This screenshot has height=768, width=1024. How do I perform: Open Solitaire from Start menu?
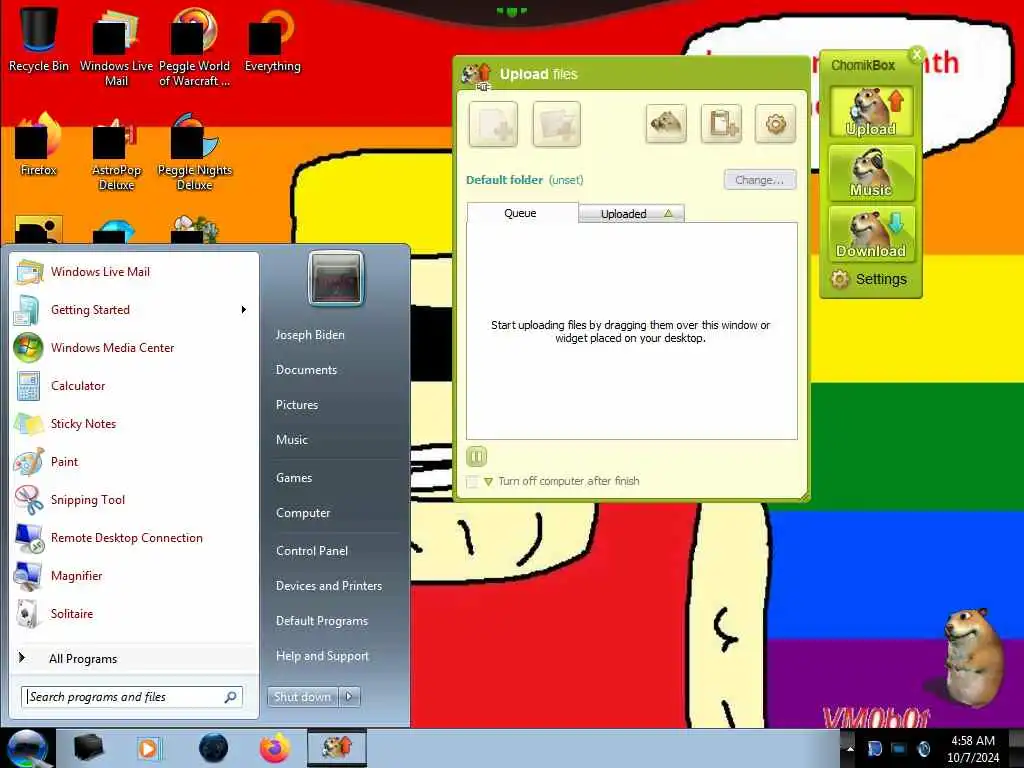[135, 614]
